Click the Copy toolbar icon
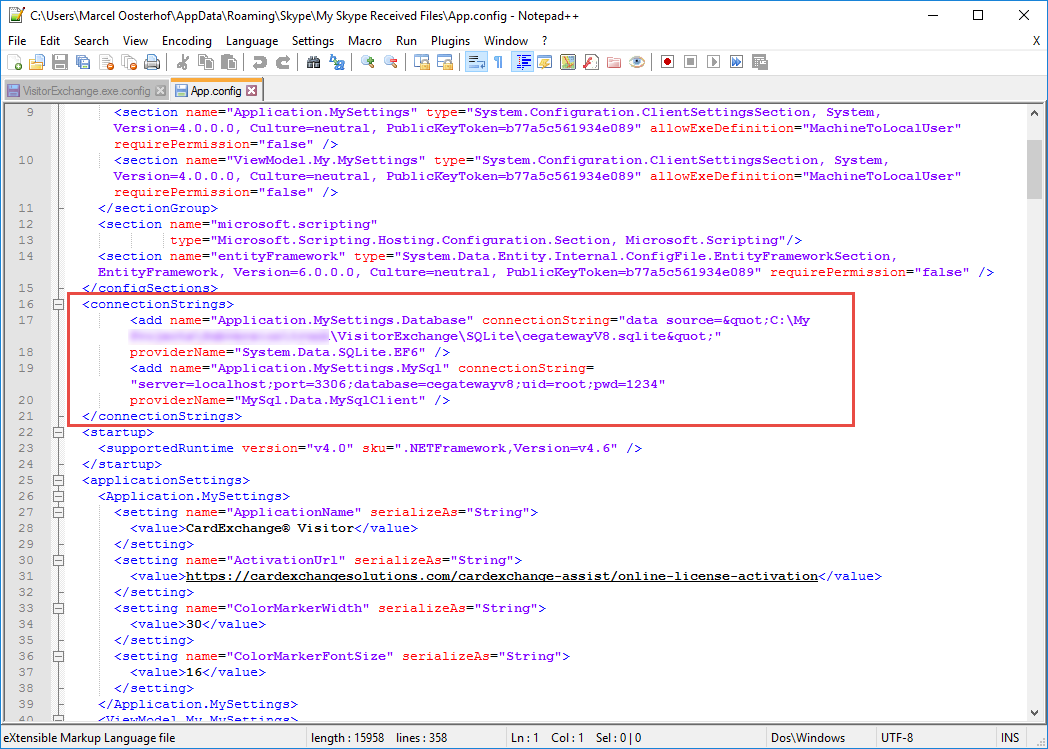1048x749 pixels. pos(206,63)
